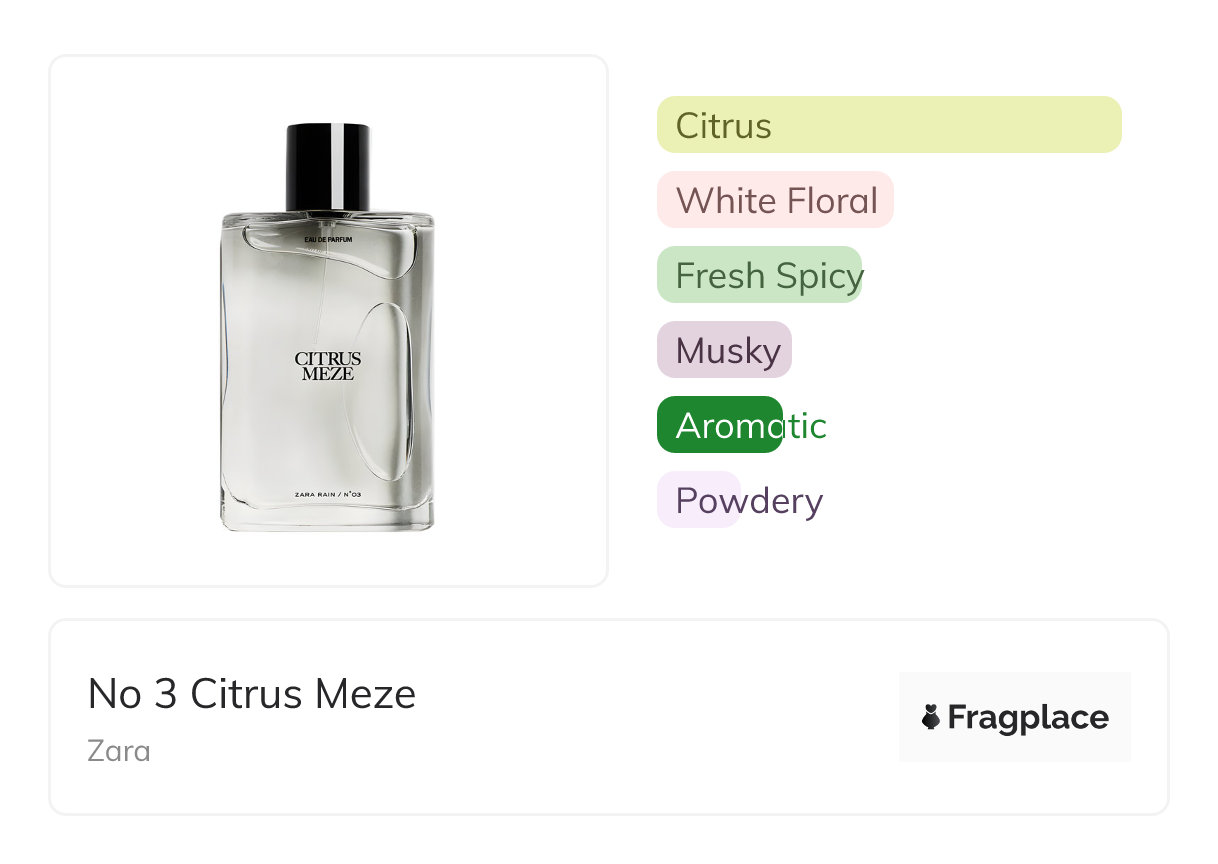Click the word Meze in the product title
The image size is (1218, 864).
[370, 694]
